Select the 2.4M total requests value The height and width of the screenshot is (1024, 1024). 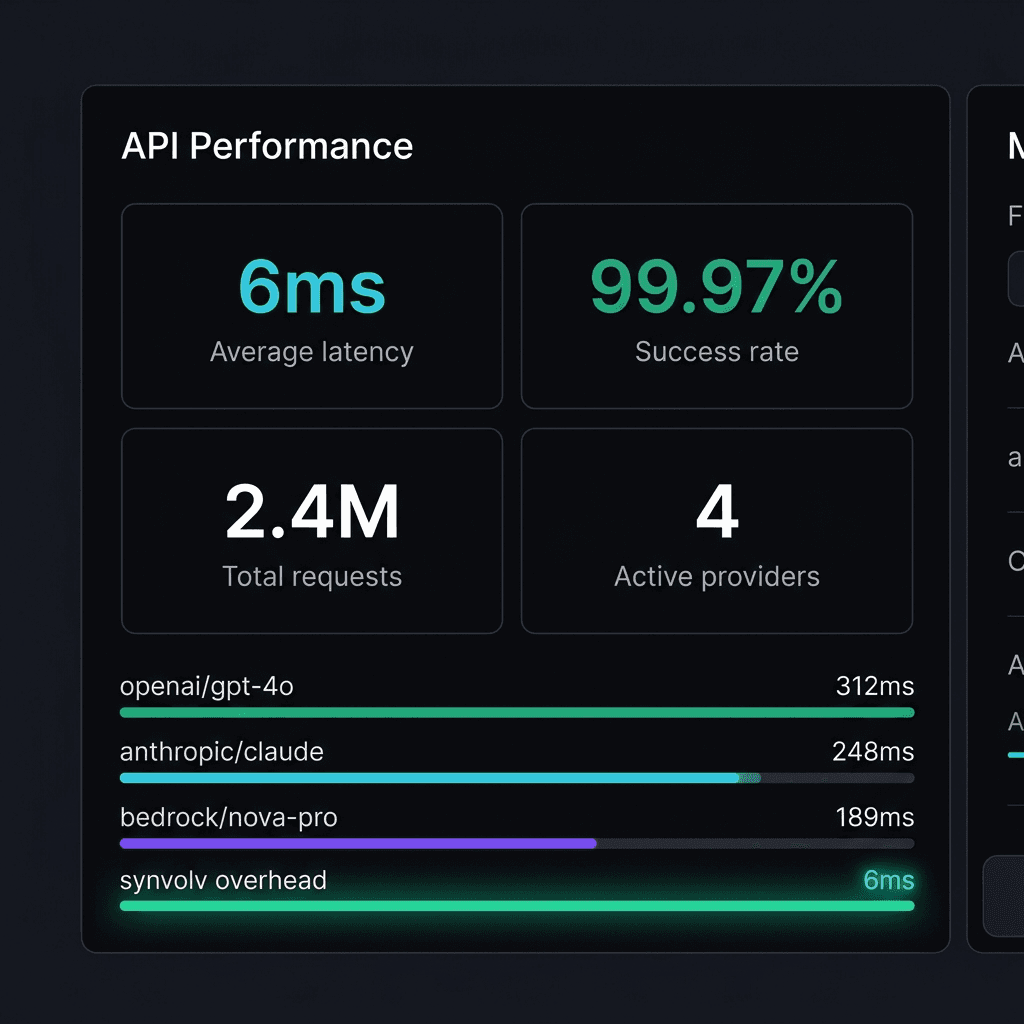[312, 511]
